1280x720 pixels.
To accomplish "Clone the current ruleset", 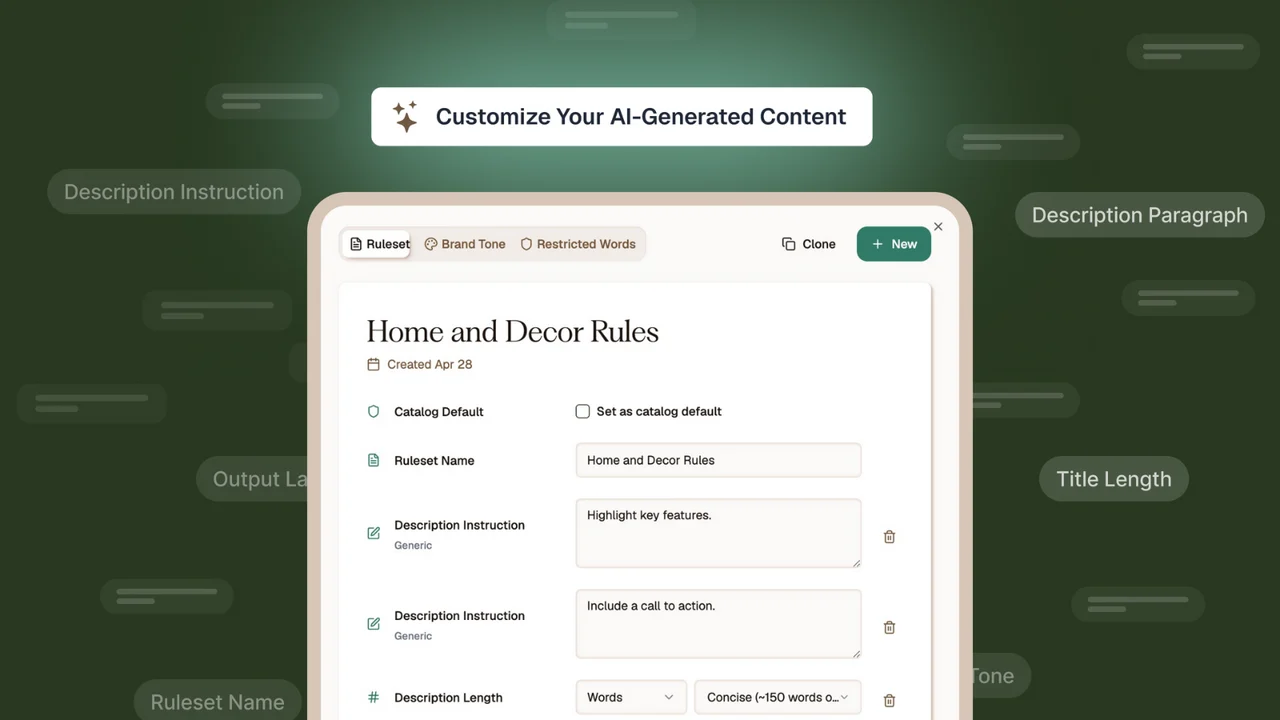I will point(808,244).
